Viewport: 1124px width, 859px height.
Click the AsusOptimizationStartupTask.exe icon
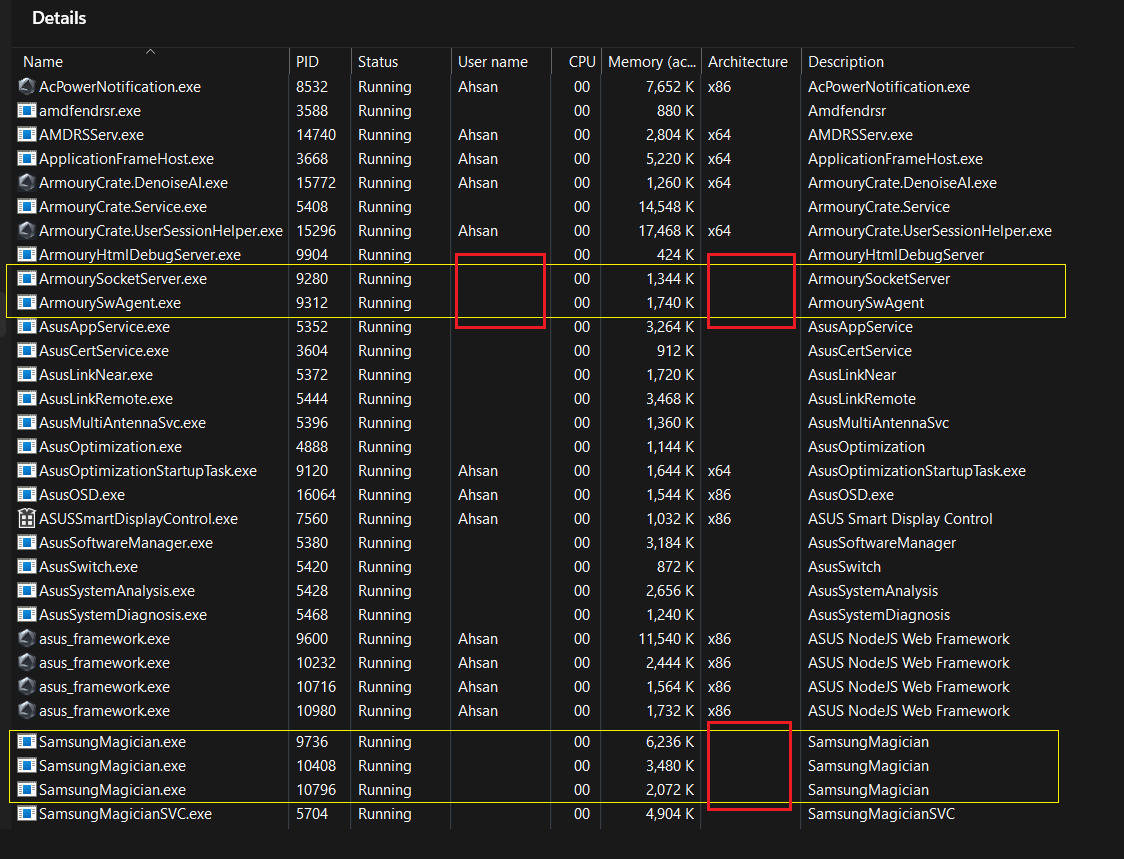pyautogui.click(x=27, y=471)
